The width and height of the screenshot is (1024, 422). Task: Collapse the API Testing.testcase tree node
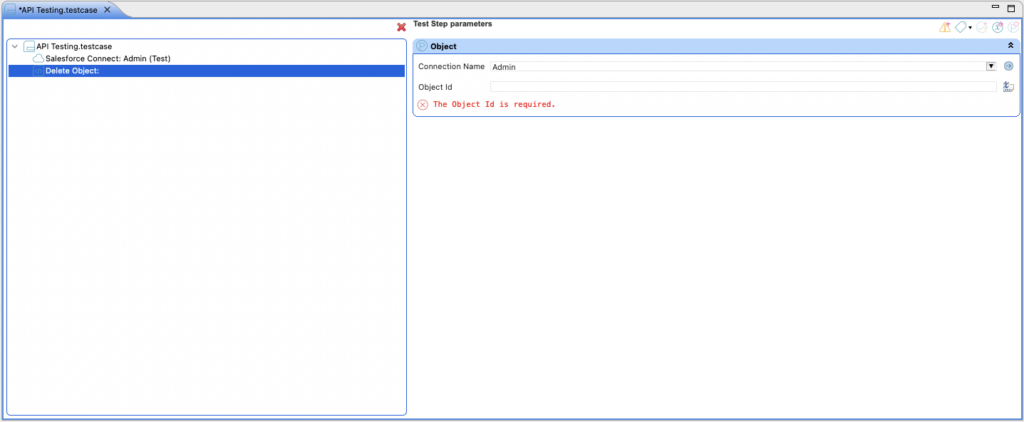(15, 46)
